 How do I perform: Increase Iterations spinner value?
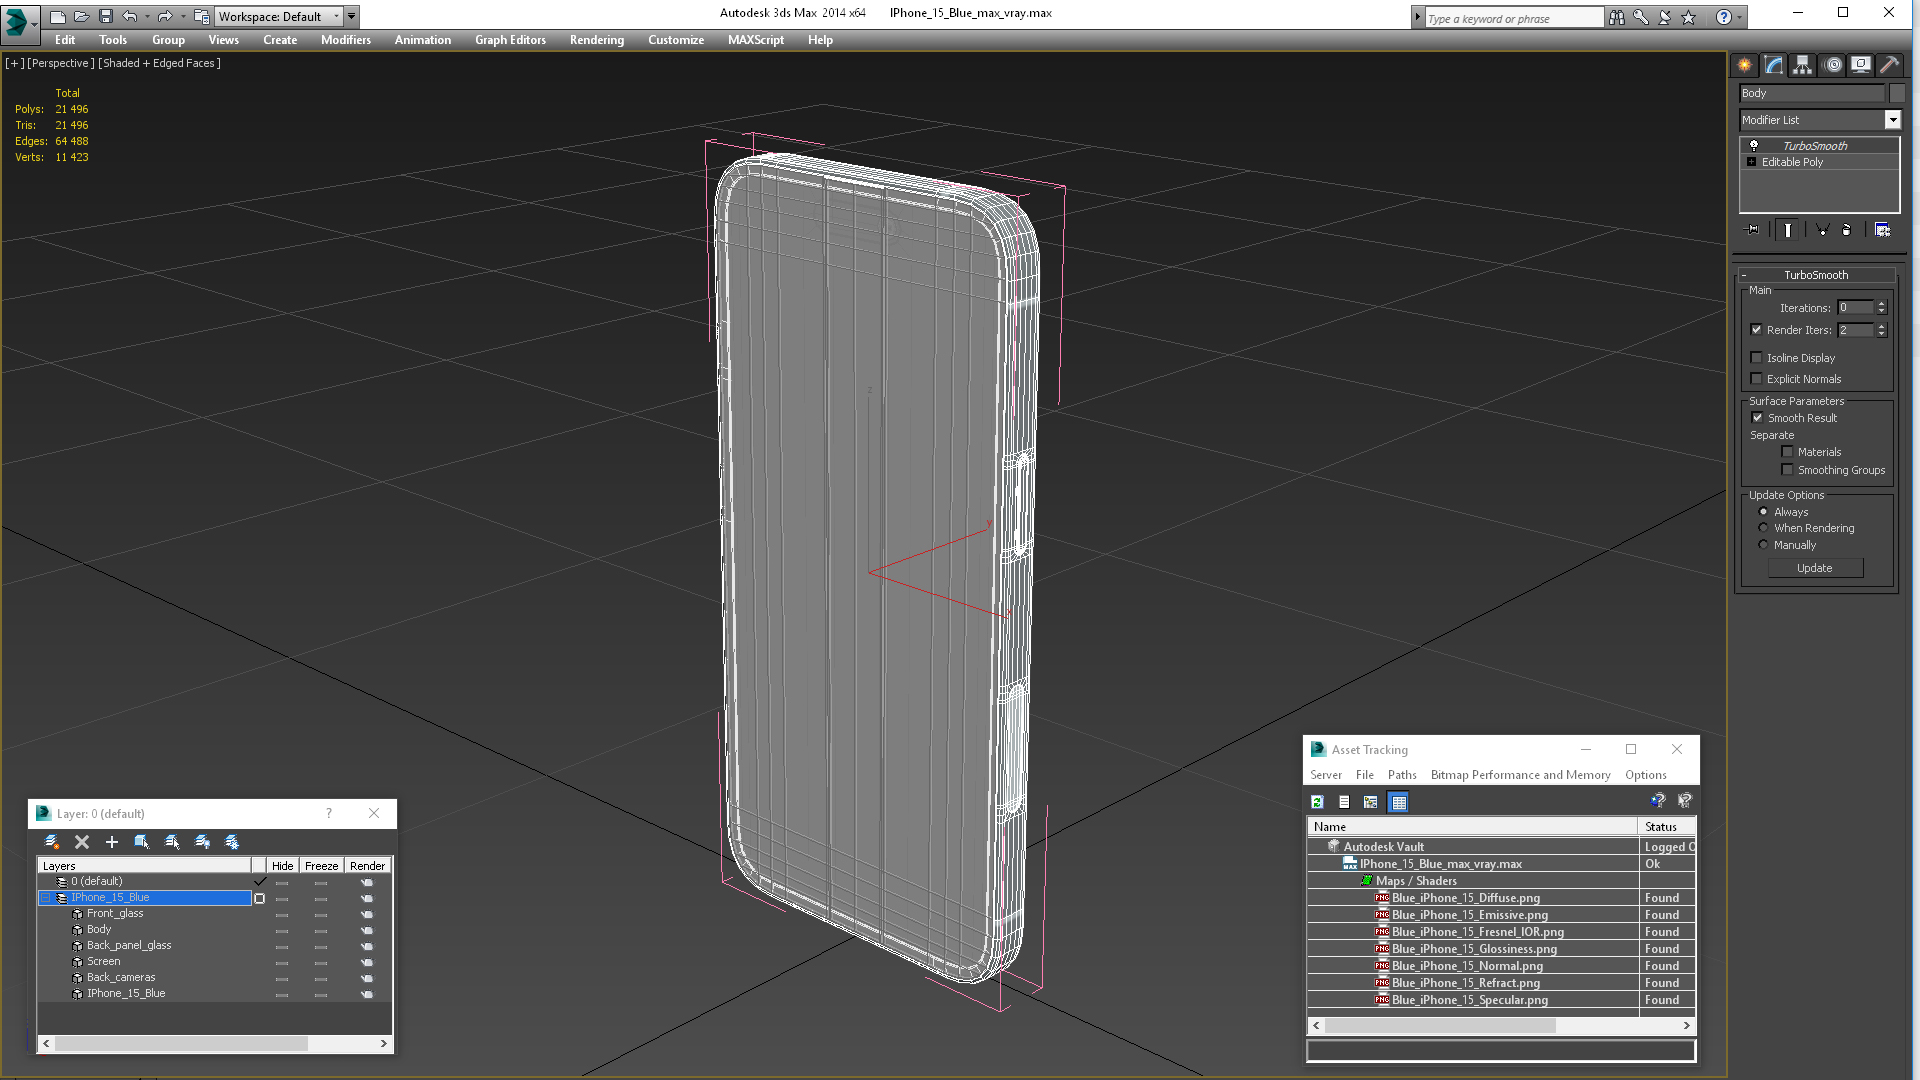tap(1882, 304)
